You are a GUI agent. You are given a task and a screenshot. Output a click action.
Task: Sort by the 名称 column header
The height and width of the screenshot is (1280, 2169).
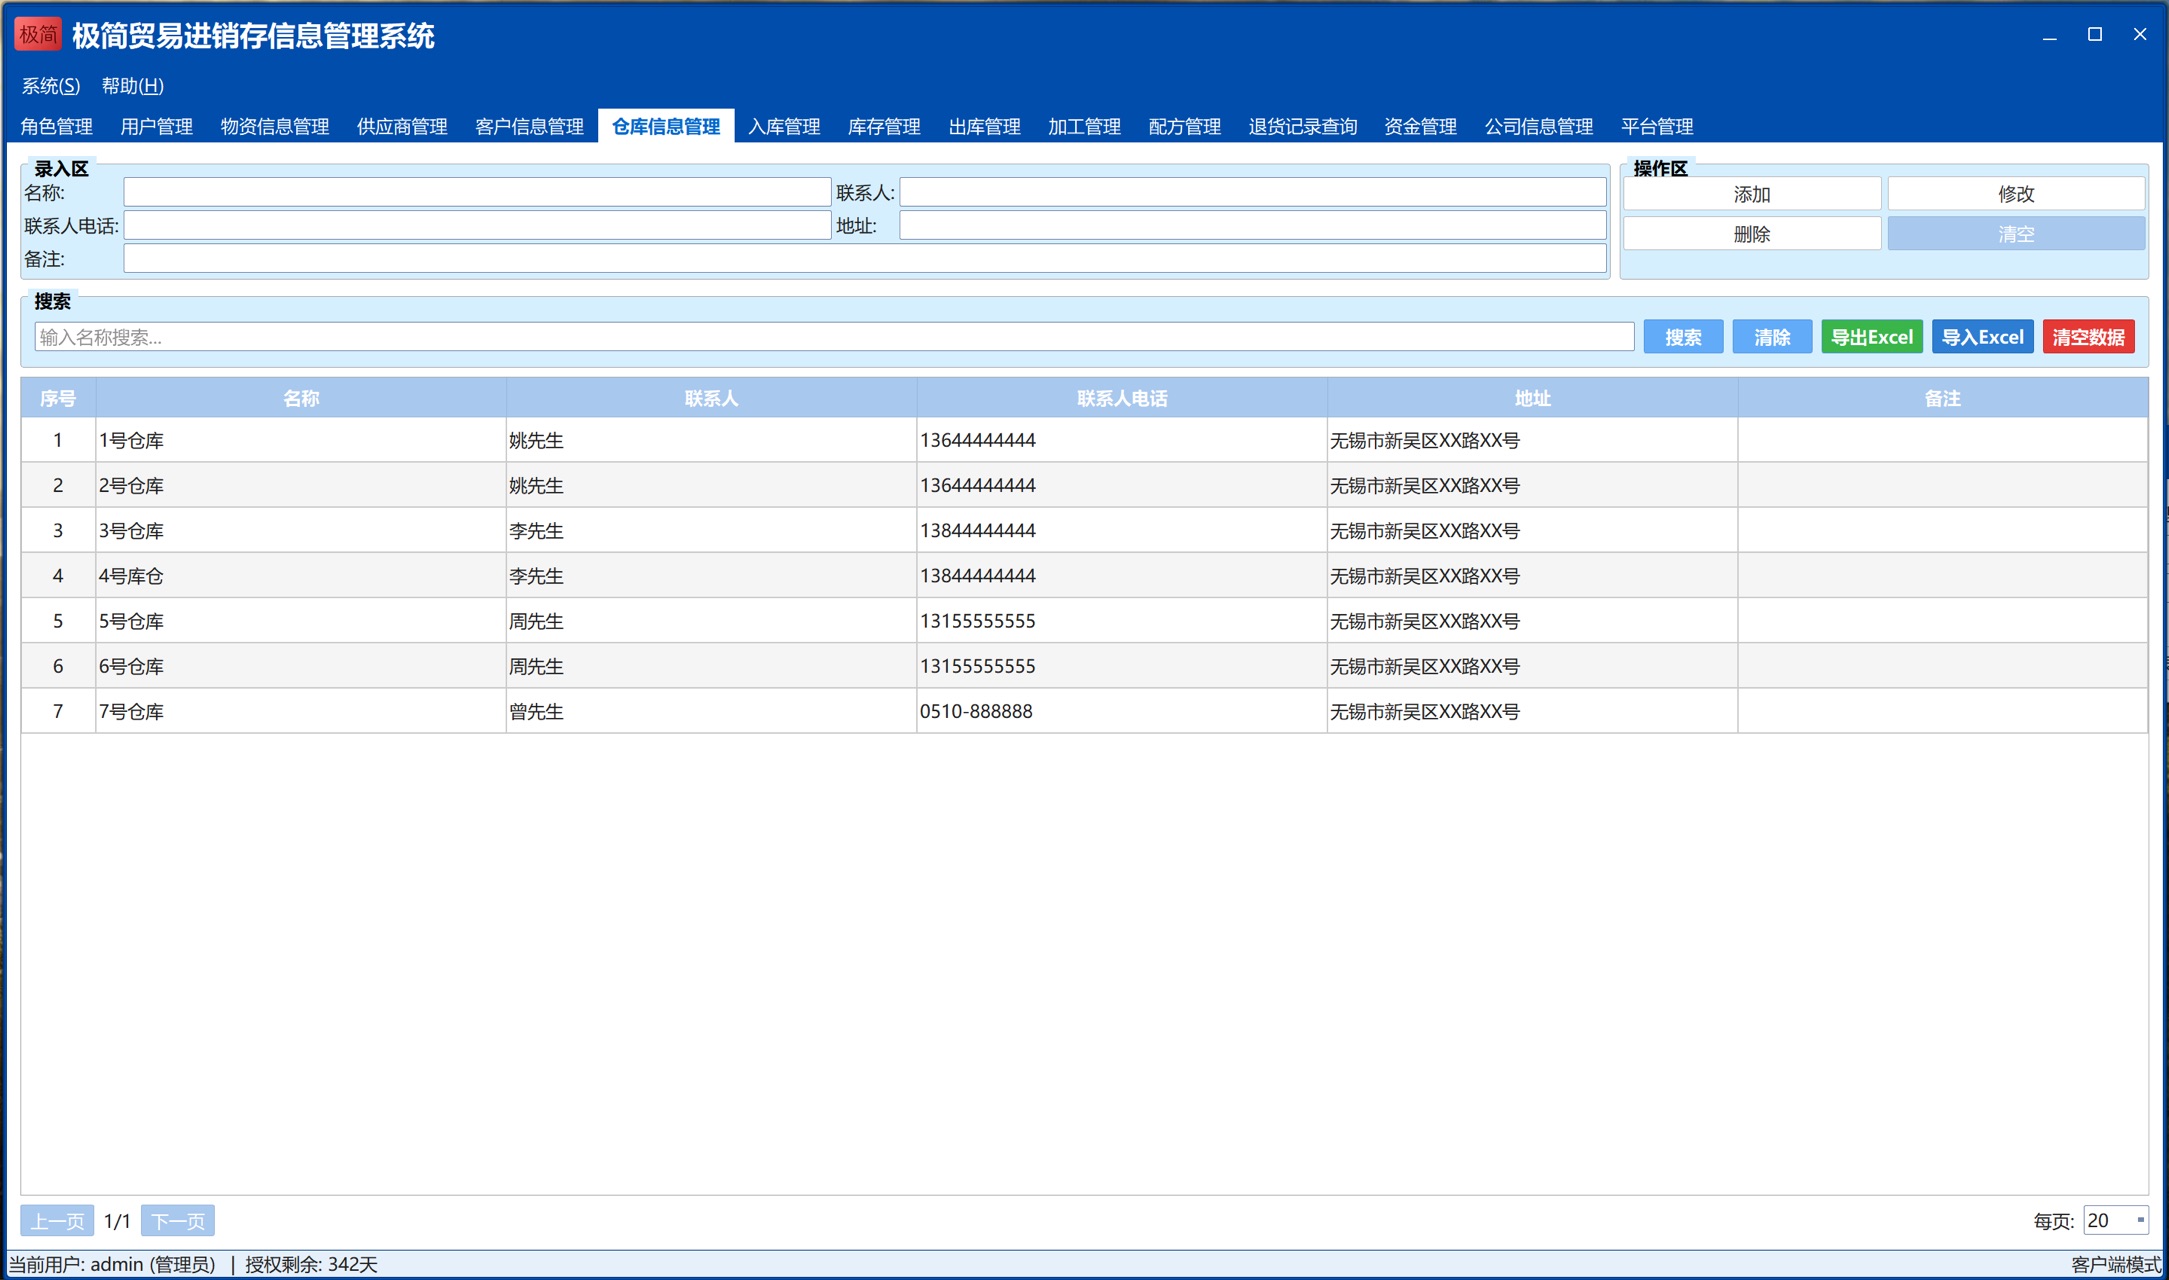pos(301,398)
